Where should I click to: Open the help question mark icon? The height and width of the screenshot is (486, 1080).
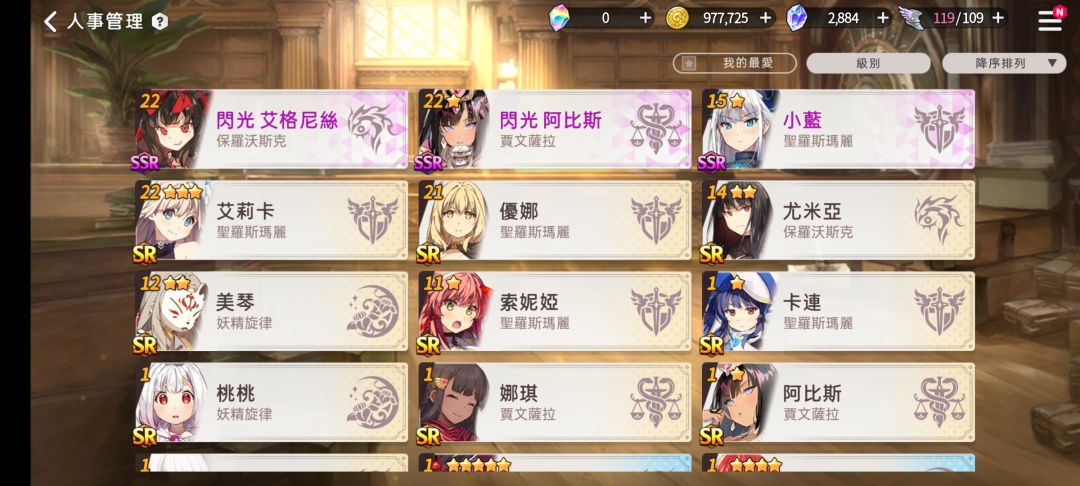coord(160,21)
